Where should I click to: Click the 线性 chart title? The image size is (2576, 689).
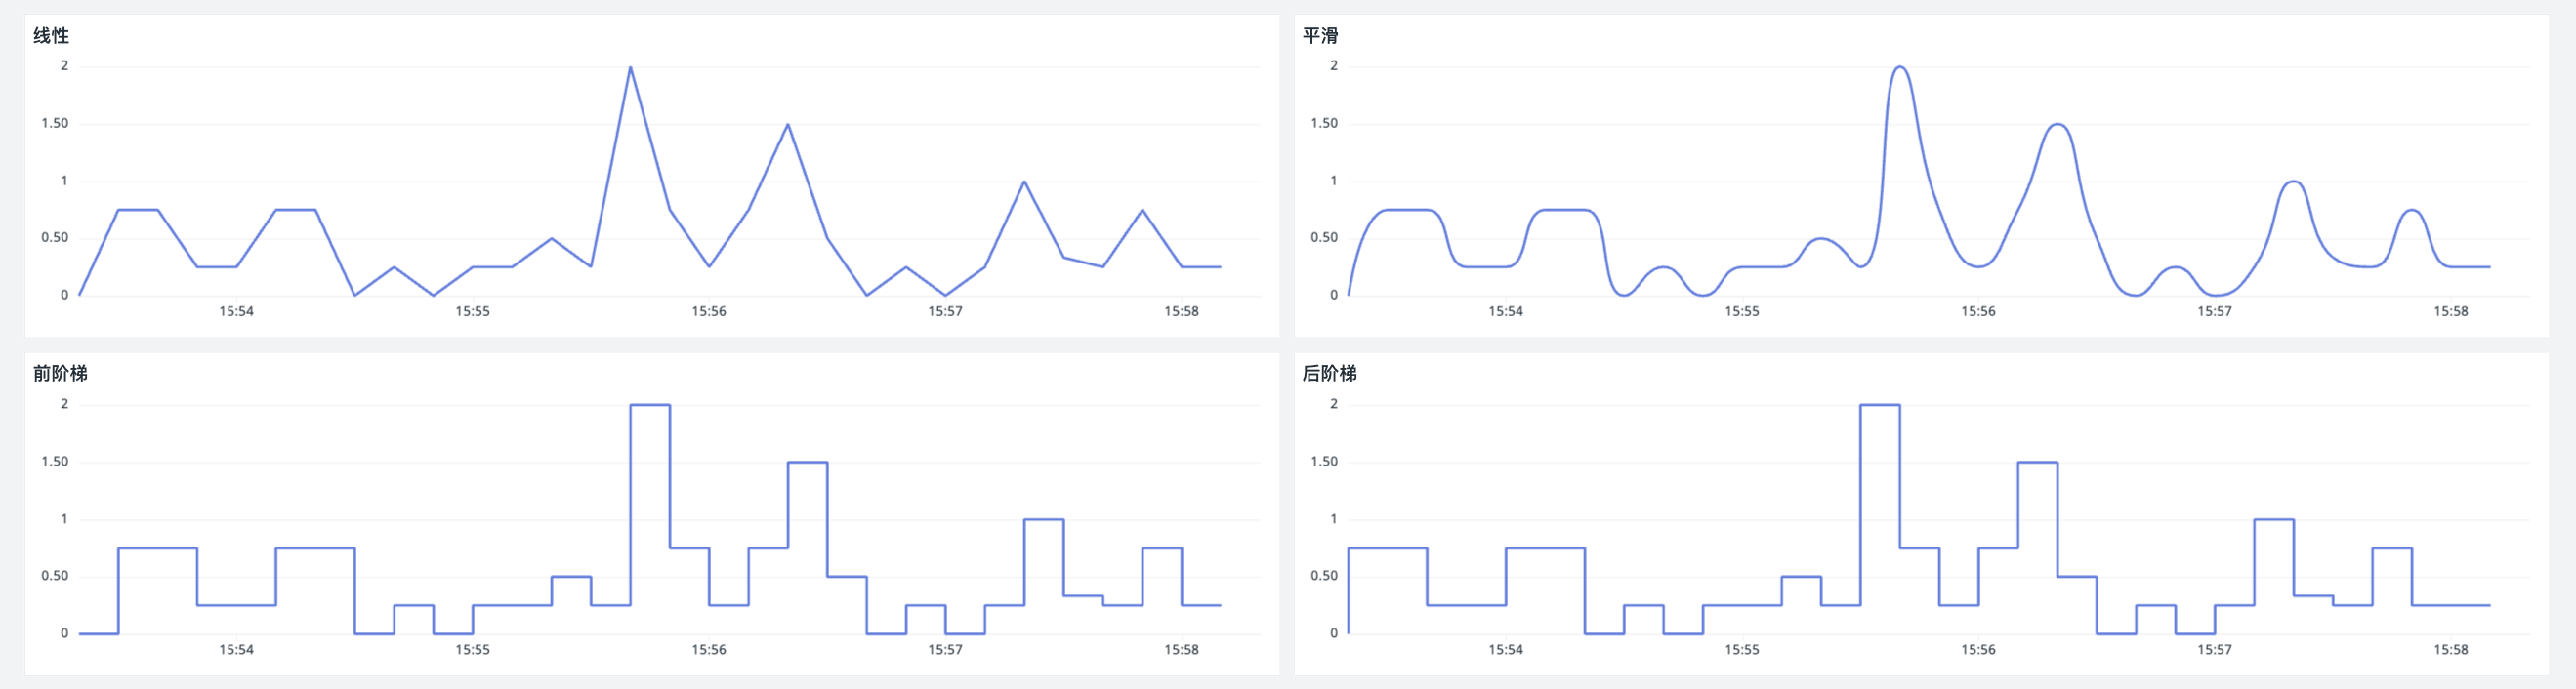coord(51,36)
